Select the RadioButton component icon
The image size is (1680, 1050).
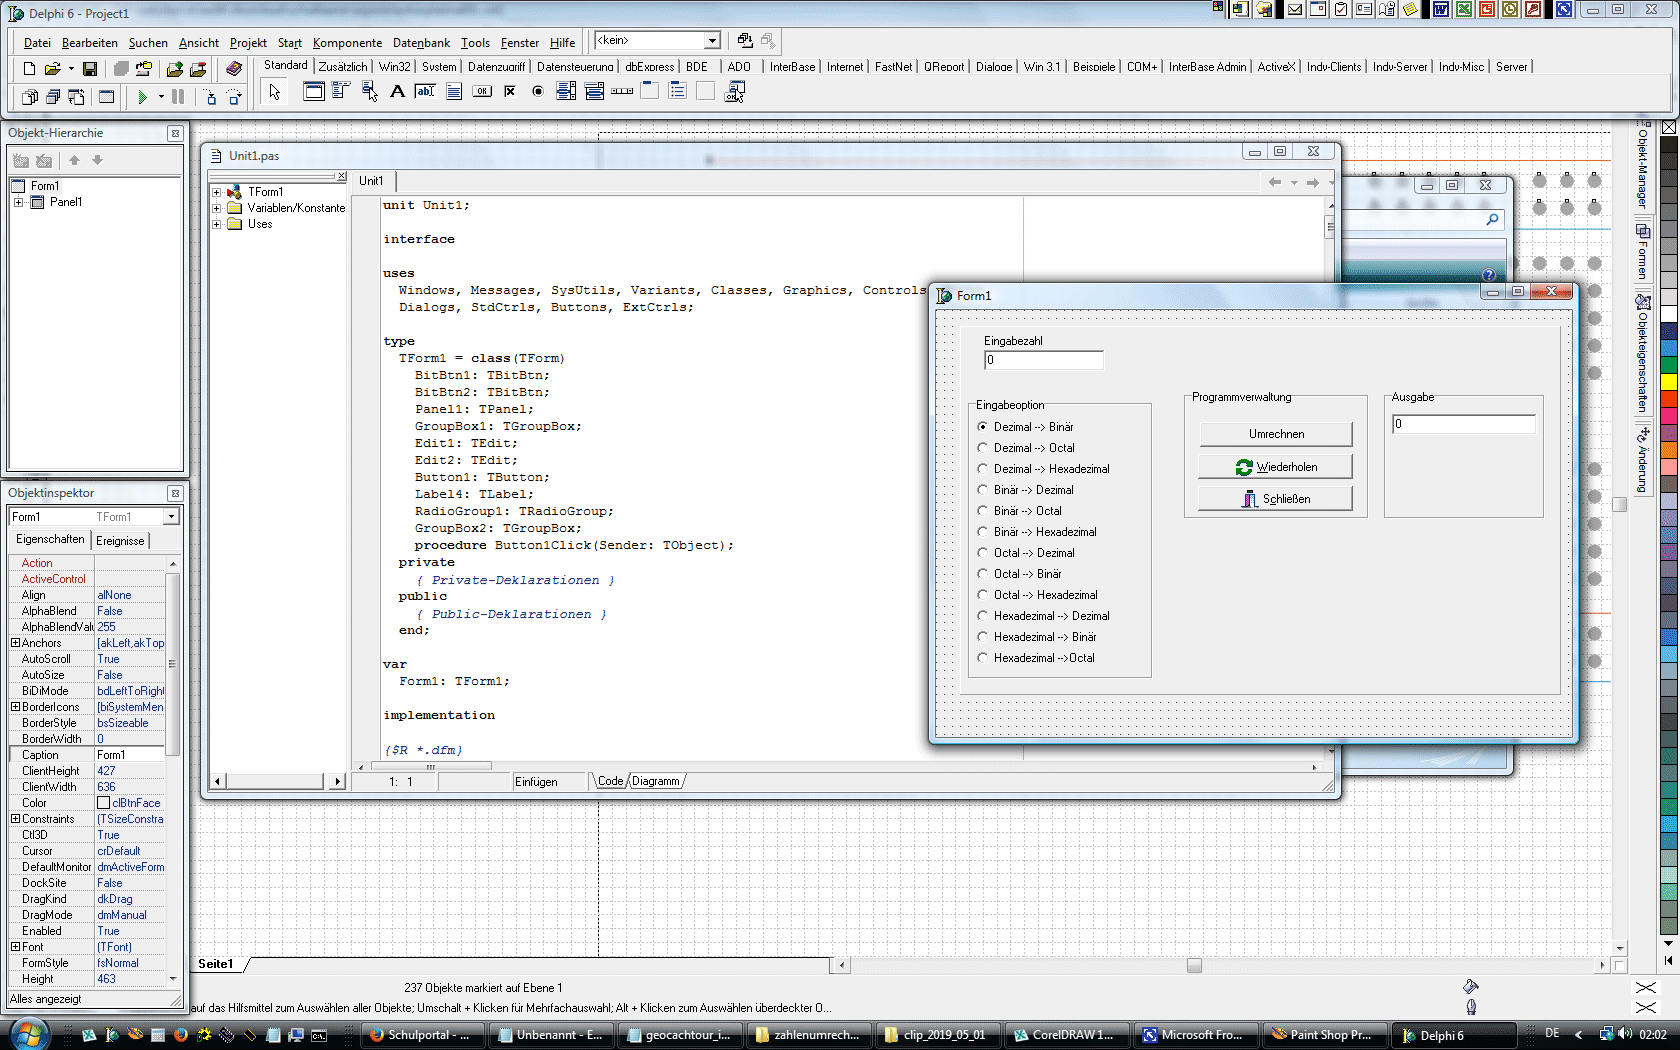(538, 91)
